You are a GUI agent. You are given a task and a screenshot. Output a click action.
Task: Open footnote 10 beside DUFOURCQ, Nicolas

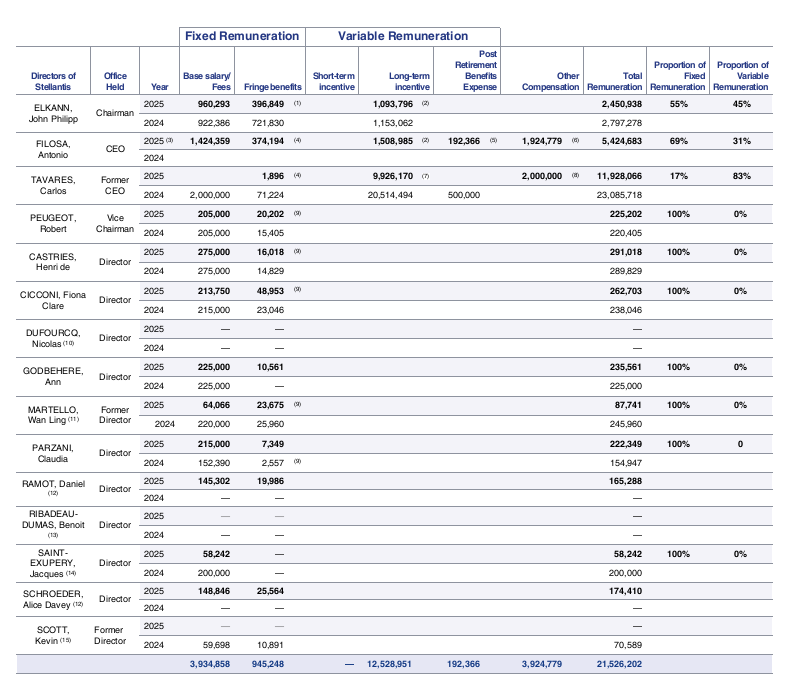coord(69,343)
